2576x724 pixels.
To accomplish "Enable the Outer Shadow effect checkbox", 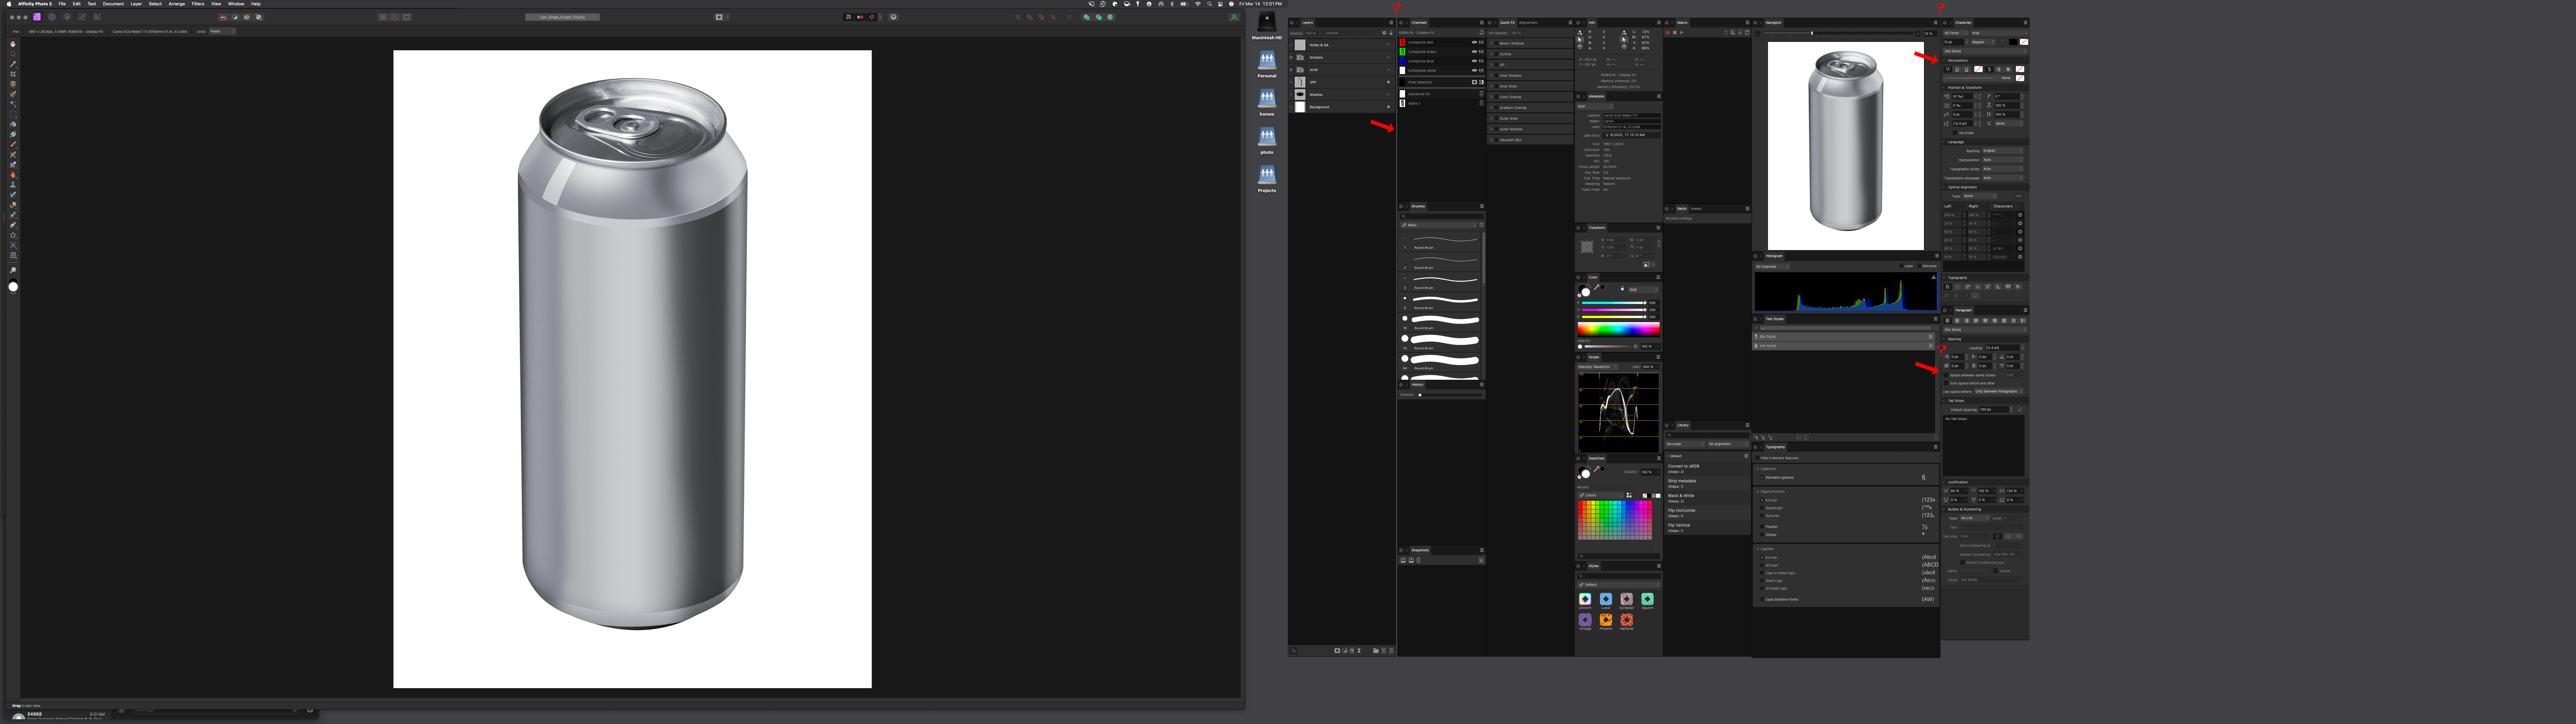I will click(1497, 129).
